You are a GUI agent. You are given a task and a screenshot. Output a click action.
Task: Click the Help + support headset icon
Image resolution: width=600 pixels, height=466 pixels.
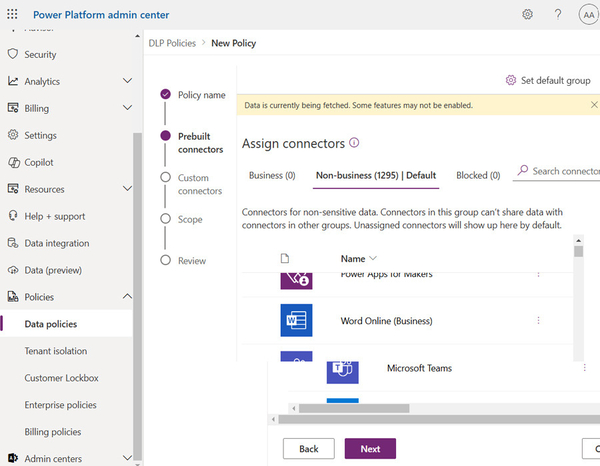point(13,215)
